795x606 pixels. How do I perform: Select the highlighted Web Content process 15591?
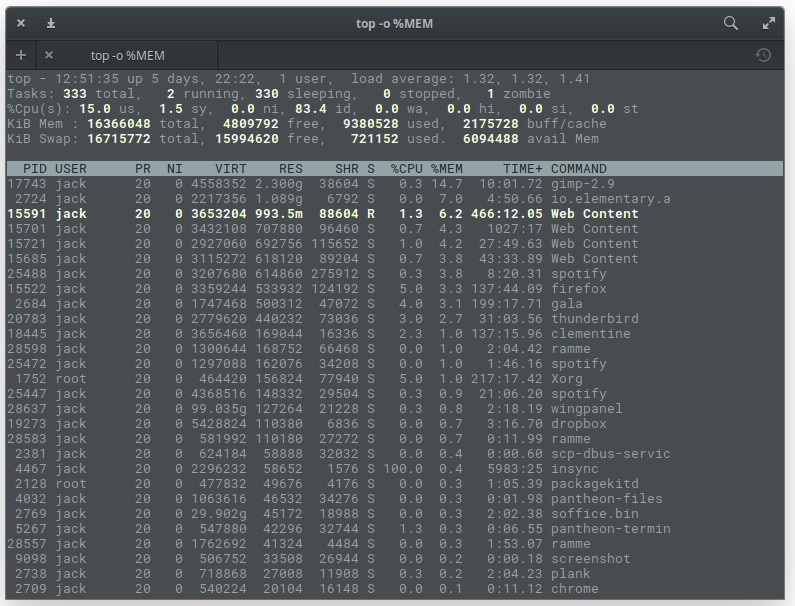click(594, 214)
